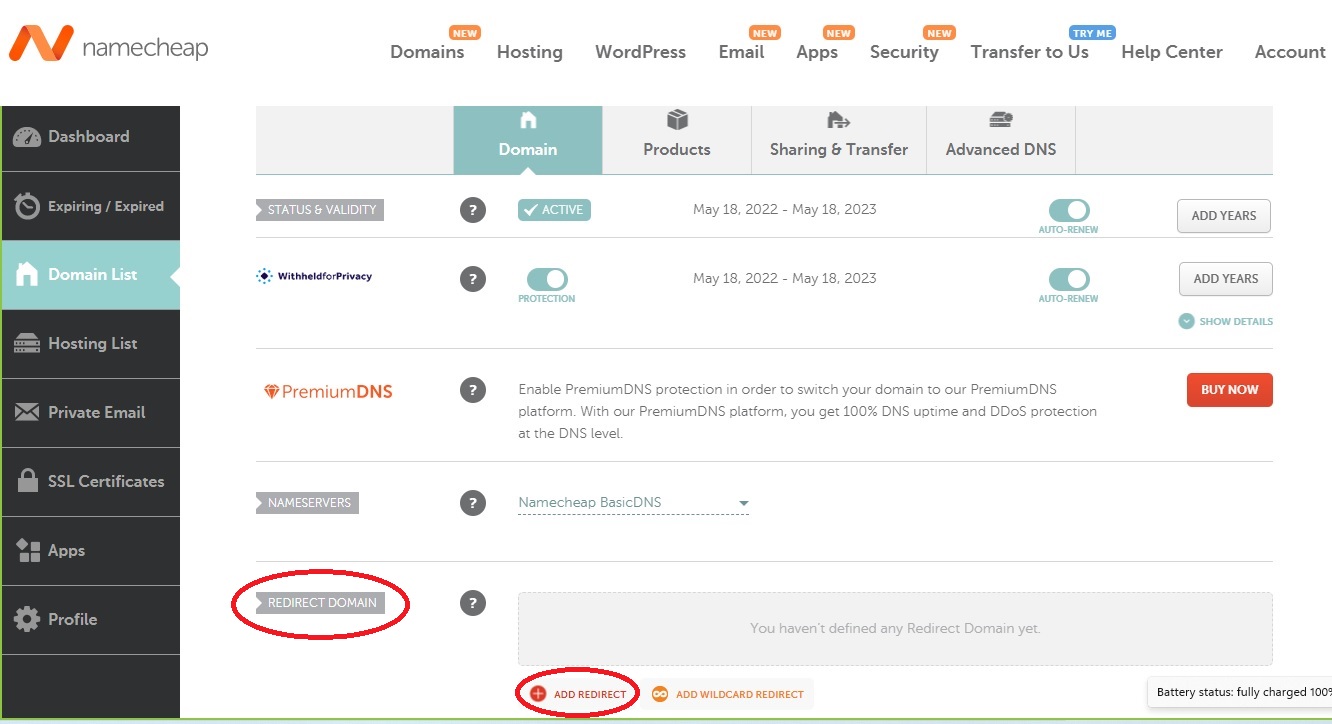Click the Battery status tooltip

coord(1240,692)
